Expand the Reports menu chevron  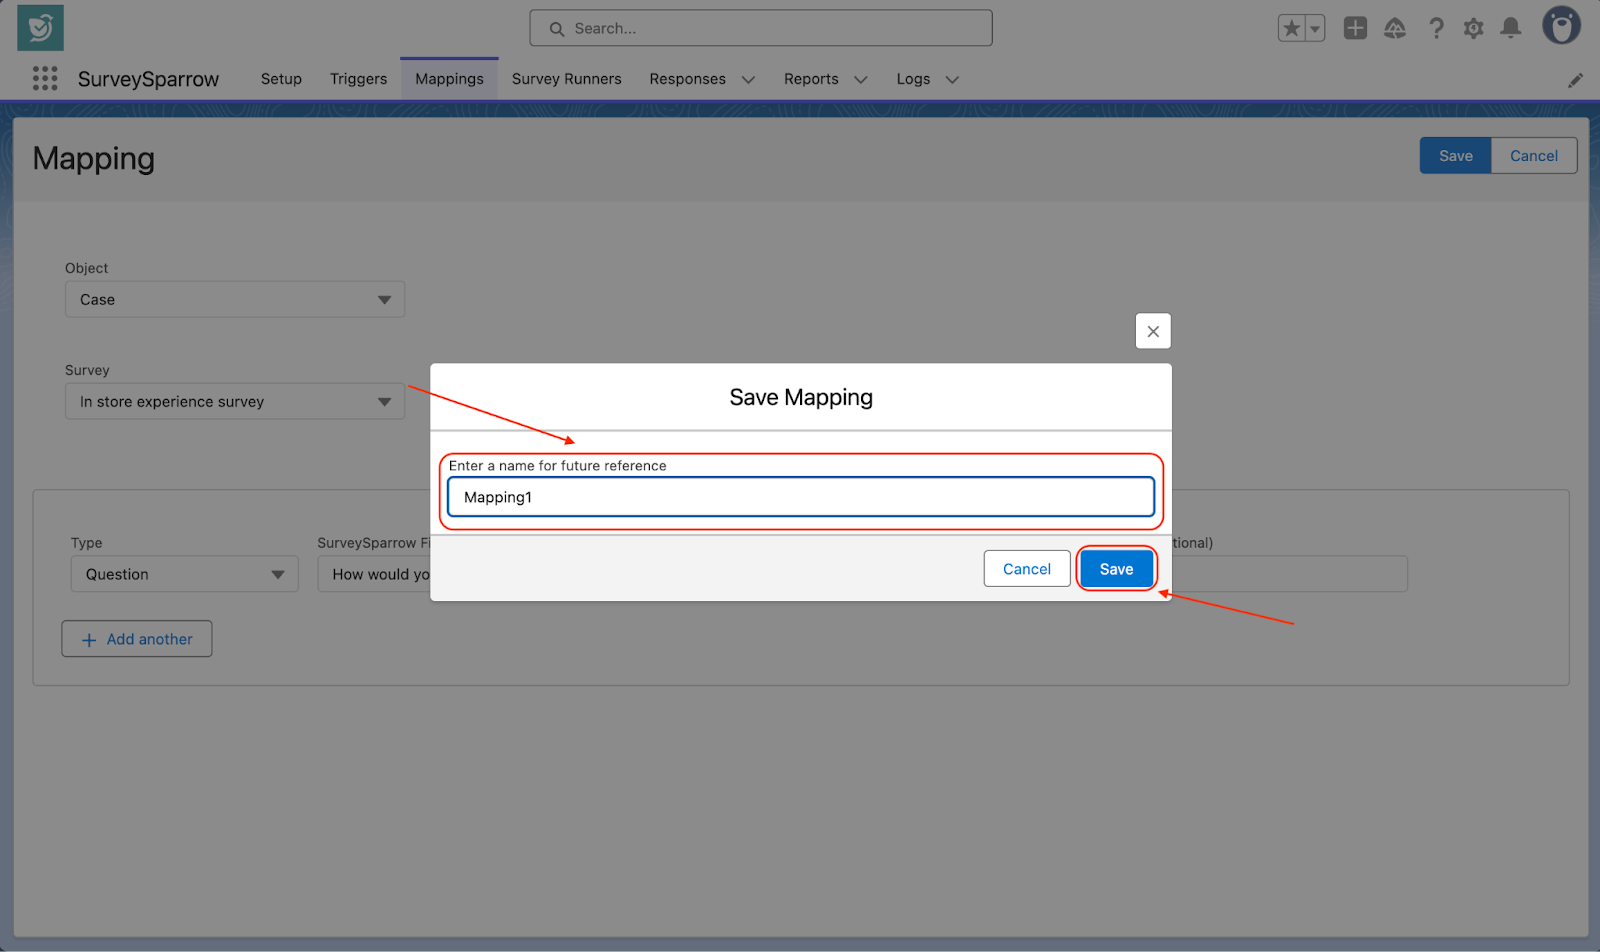tap(860, 80)
